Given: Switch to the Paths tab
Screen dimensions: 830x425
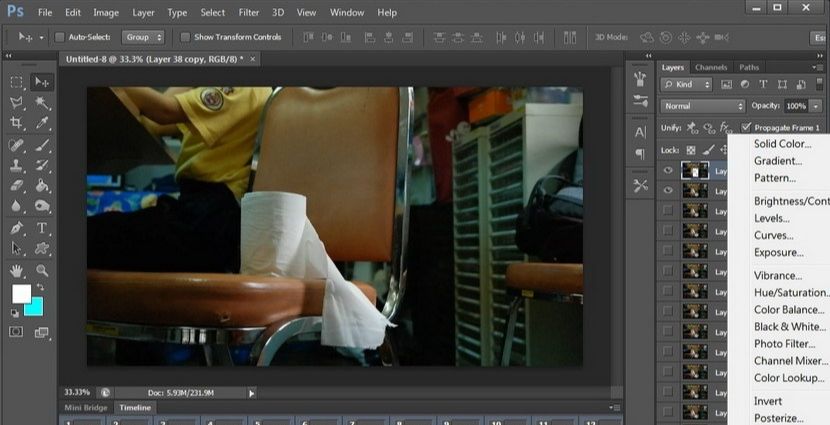Looking at the screenshot, I should click(x=749, y=67).
